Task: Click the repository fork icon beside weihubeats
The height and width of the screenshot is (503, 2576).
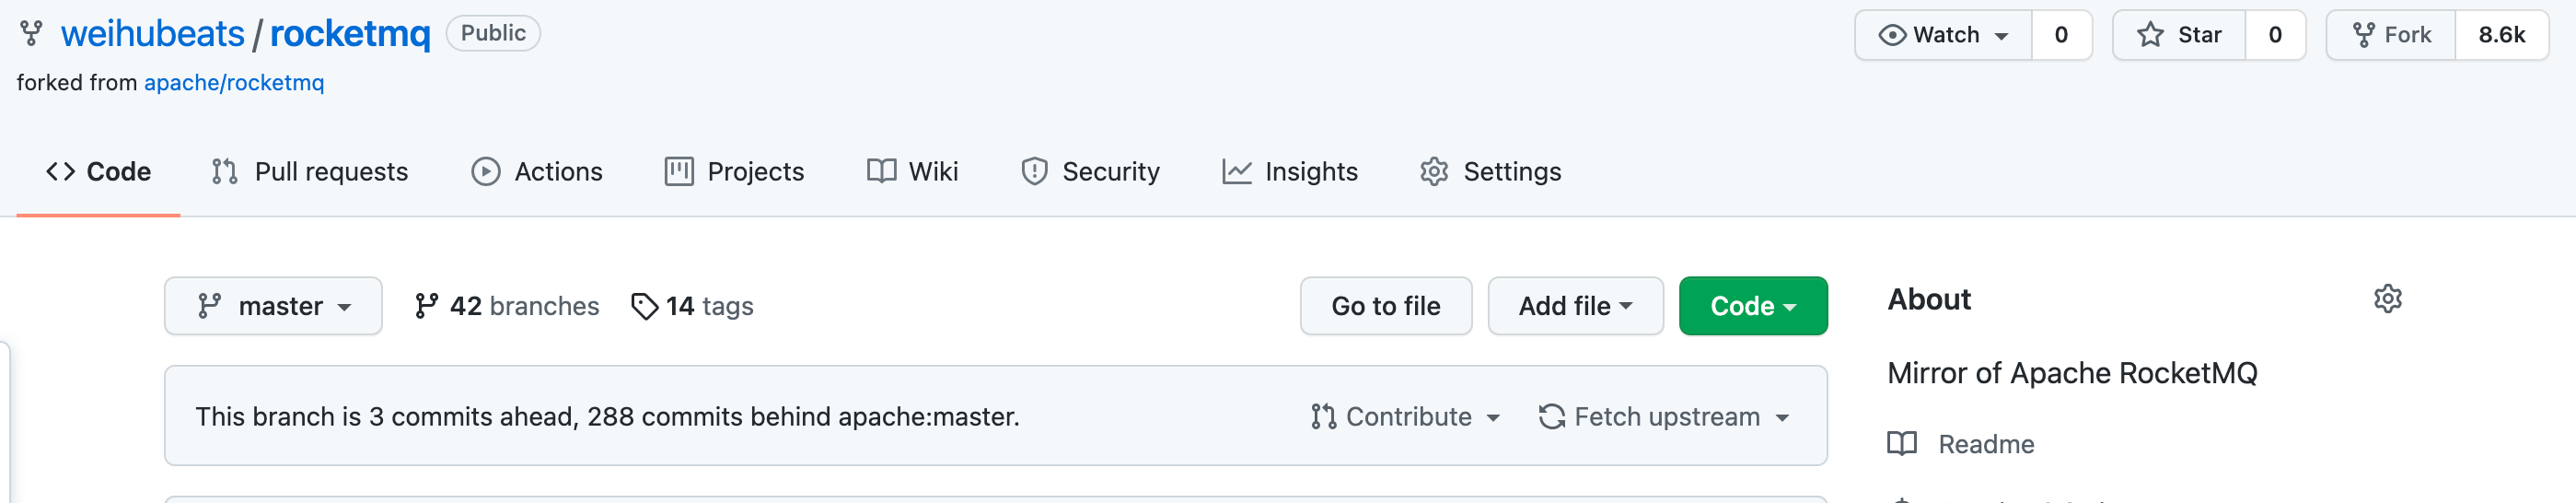Action: tap(31, 34)
